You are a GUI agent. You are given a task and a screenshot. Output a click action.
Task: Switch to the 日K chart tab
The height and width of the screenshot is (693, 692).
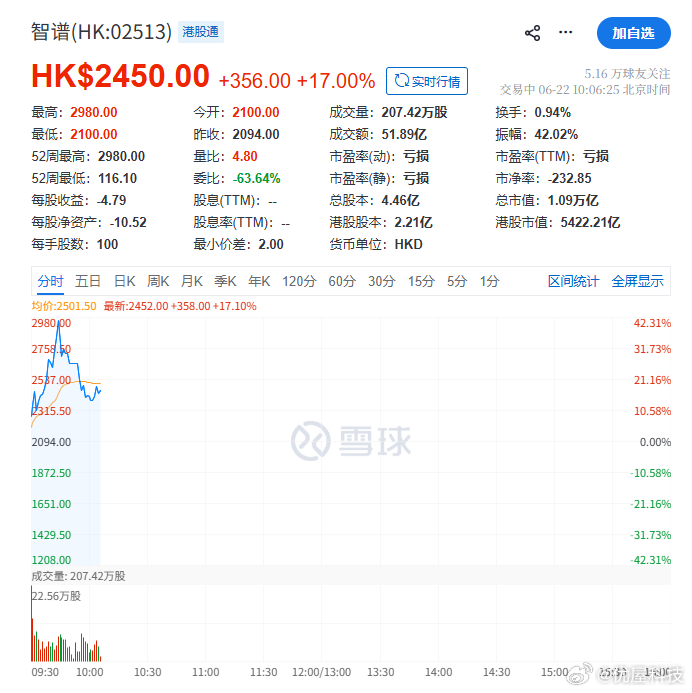pos(125,281)
